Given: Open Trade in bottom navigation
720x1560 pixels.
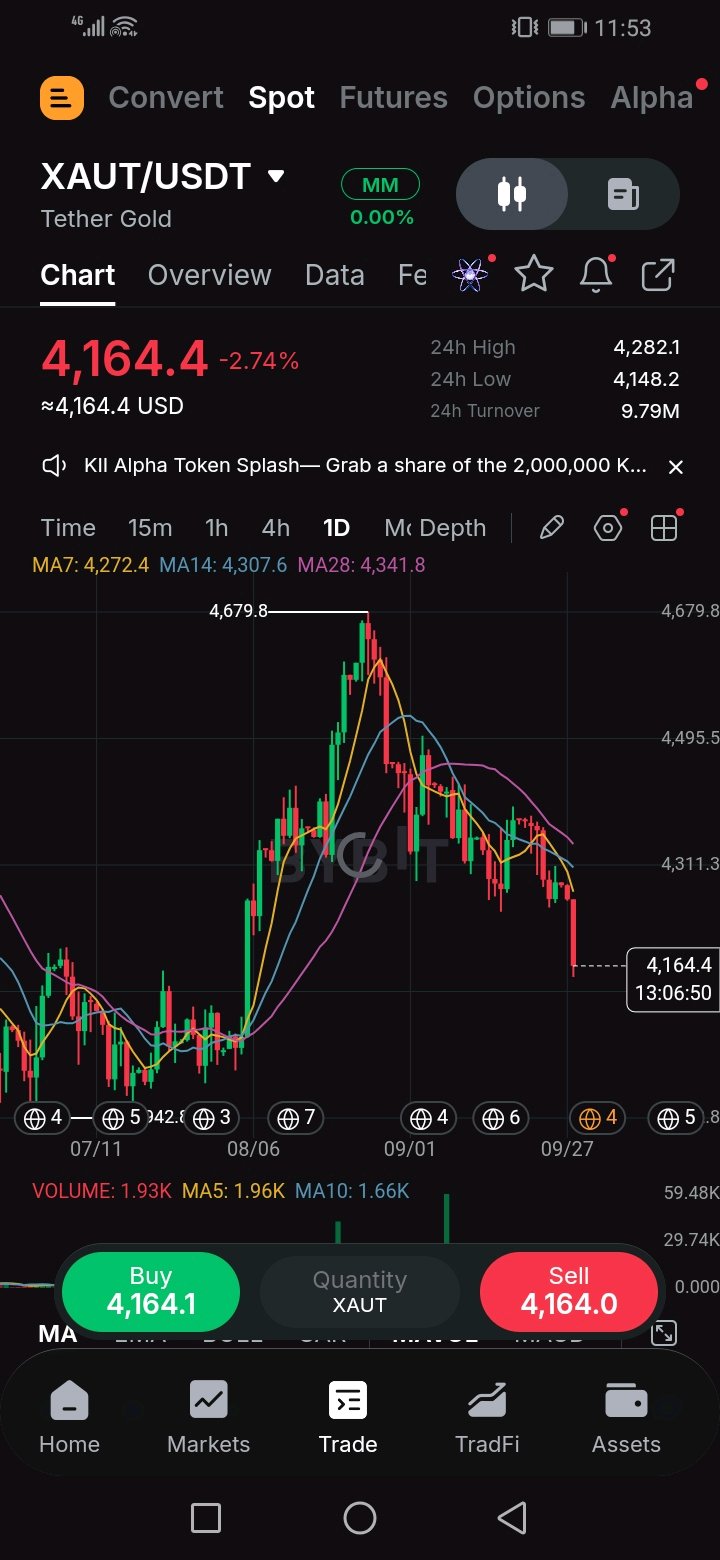Looking at the screenshot, I should pyautogui.click(x=348, y=1417).
